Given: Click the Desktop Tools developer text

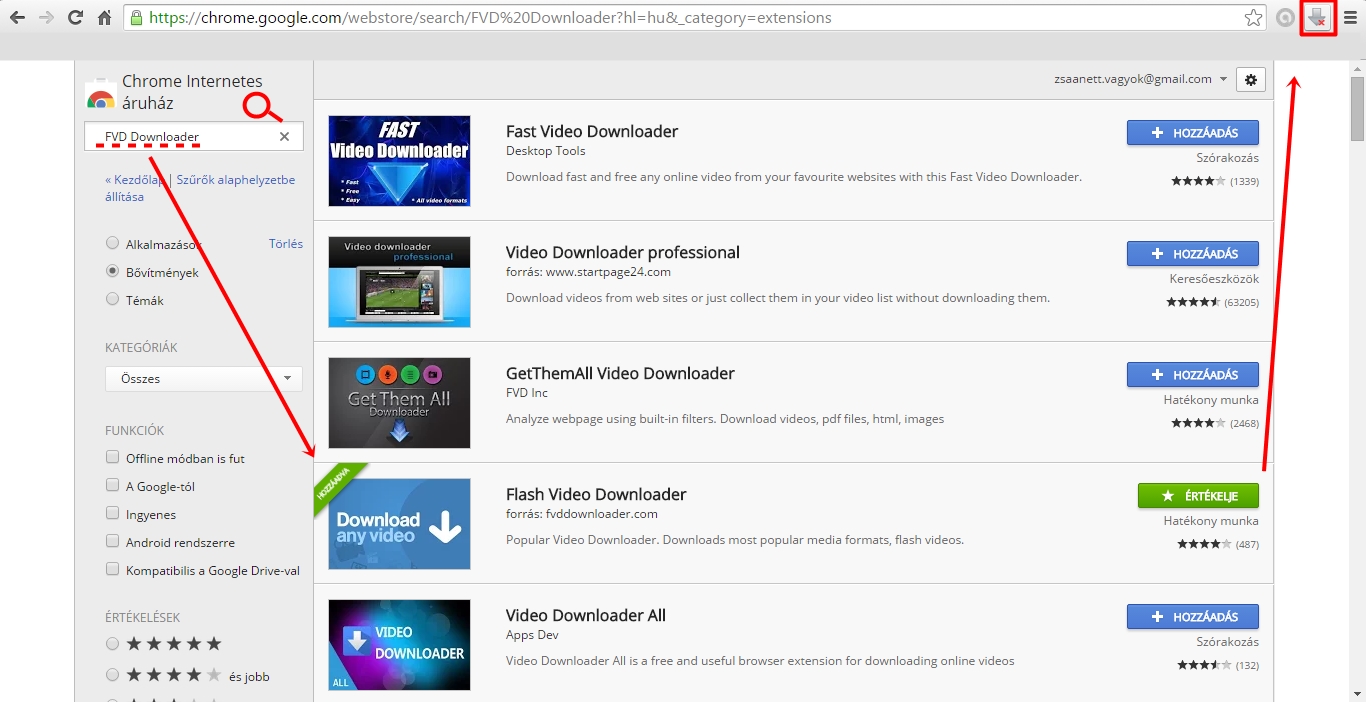Looking at the screenshot, I should pyautogui.click(x=546, y=151).
